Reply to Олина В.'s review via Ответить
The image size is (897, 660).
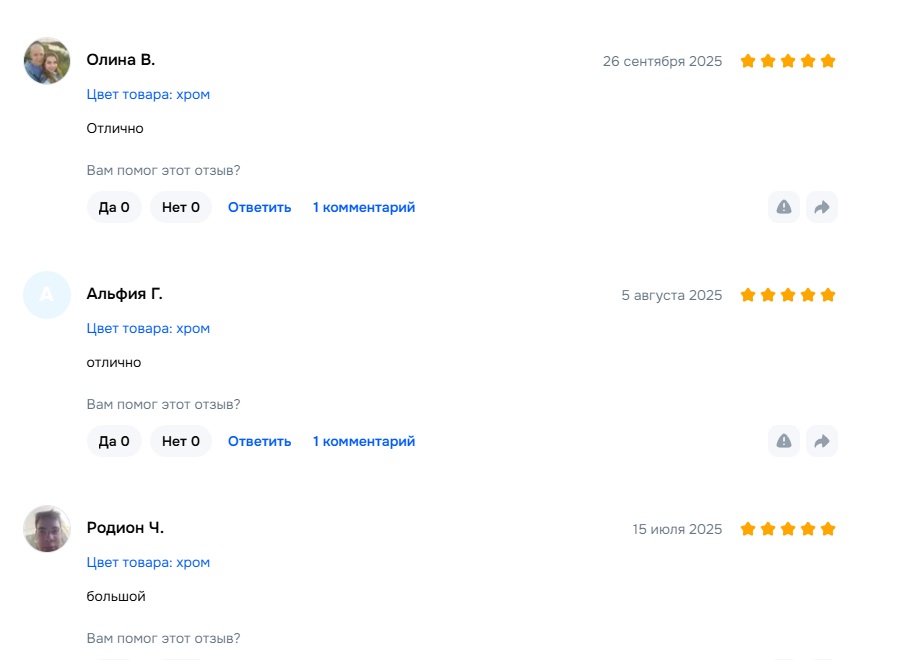coord(260,207)
